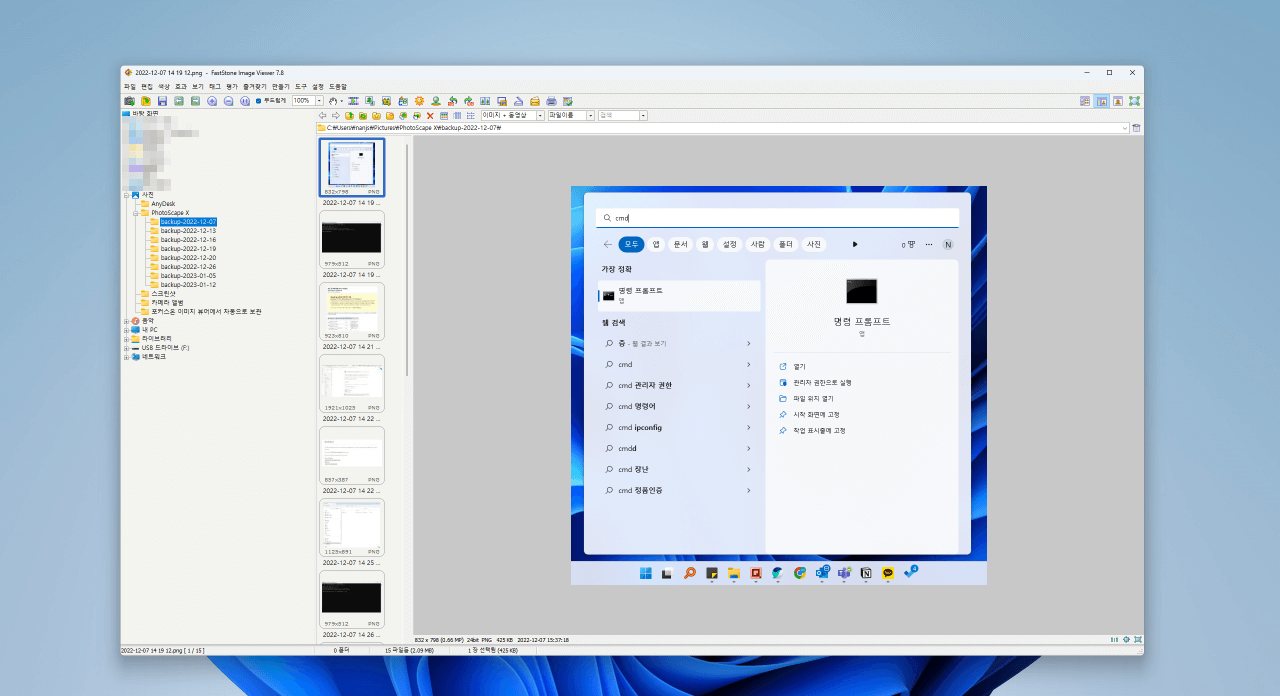Open the 효과 menu
The height and width of the screenshot is (696, 1280).
tap(181, 87)
